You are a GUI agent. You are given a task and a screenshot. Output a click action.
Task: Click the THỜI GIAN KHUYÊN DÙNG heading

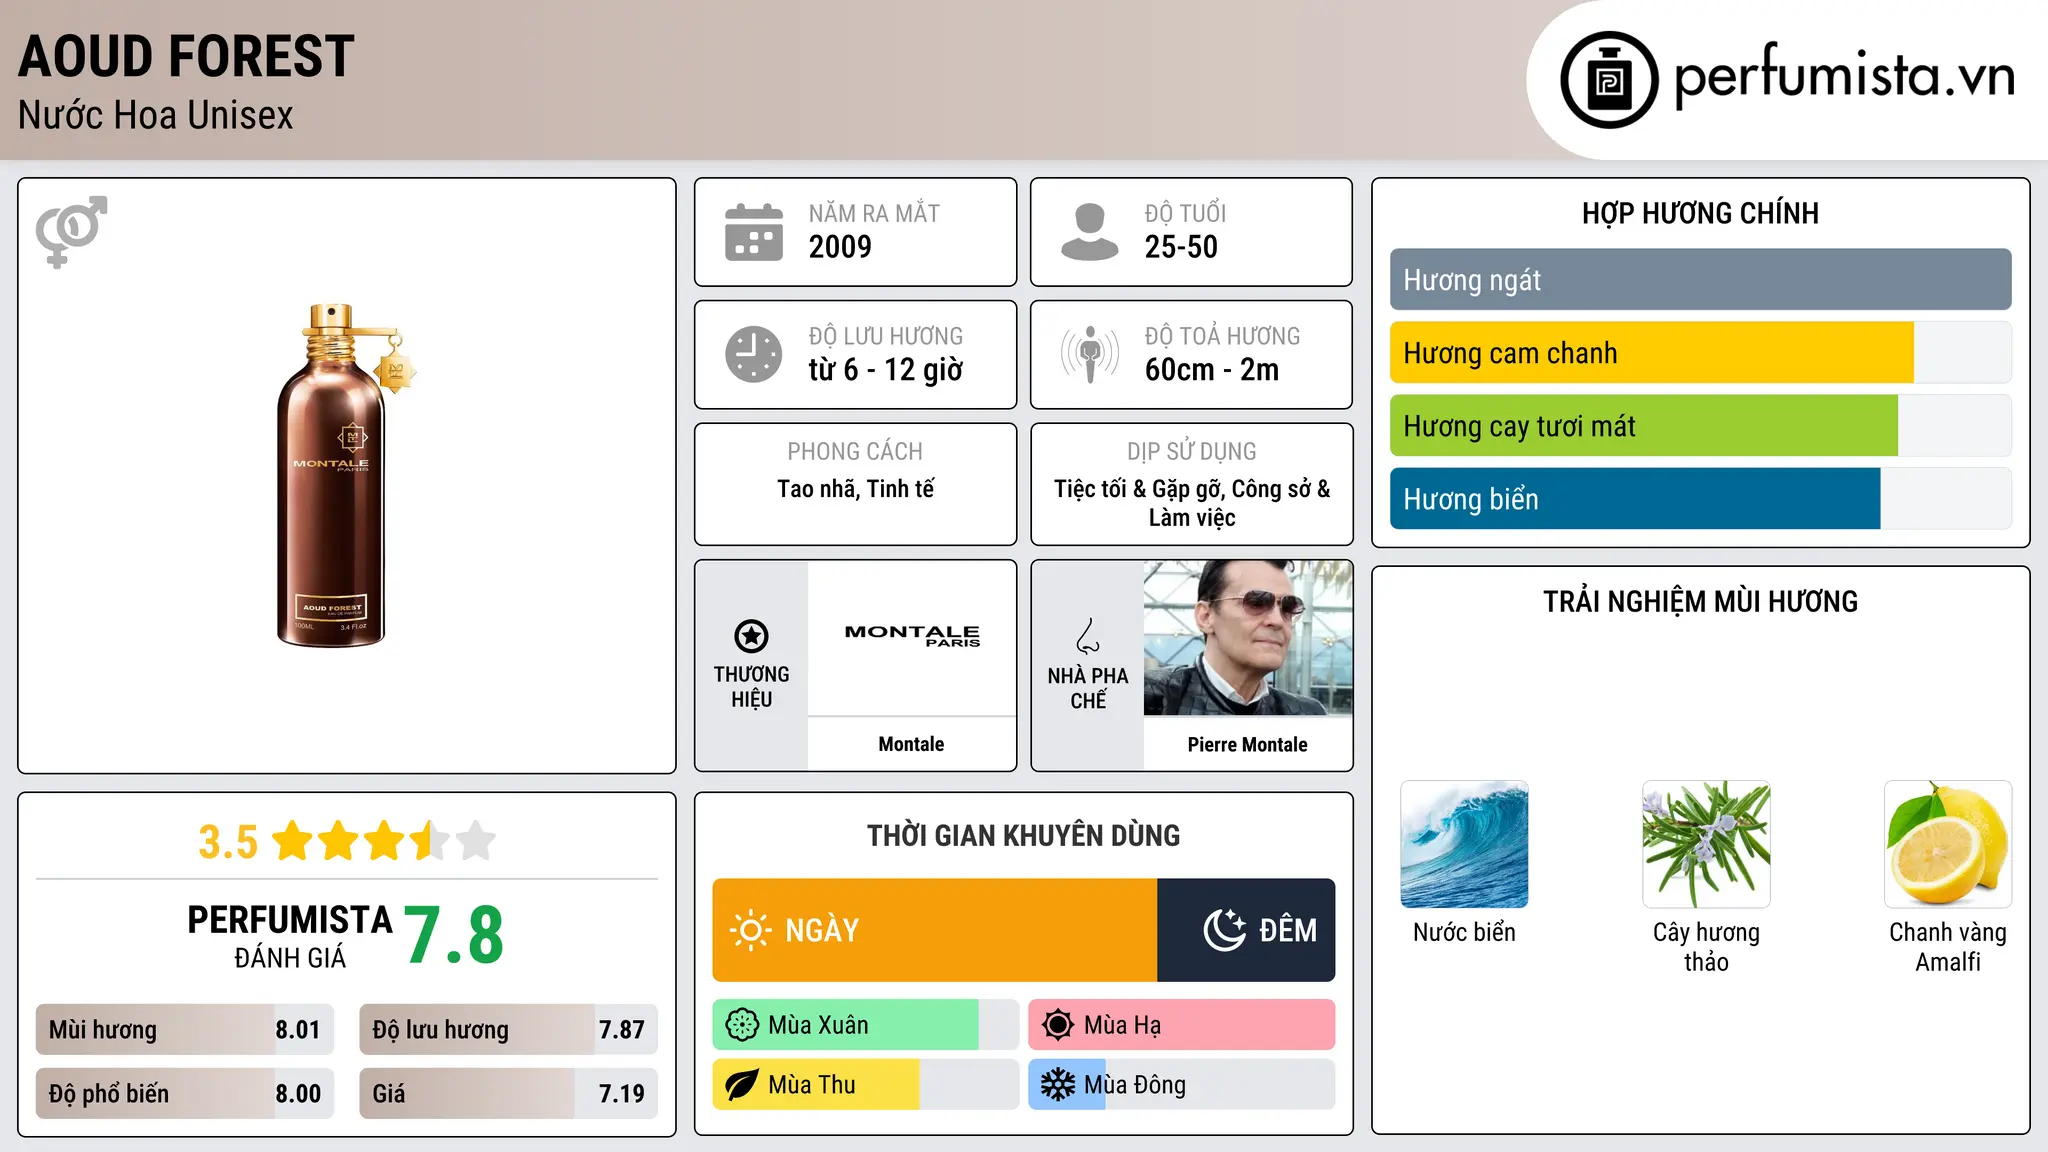pos(1023,835)
